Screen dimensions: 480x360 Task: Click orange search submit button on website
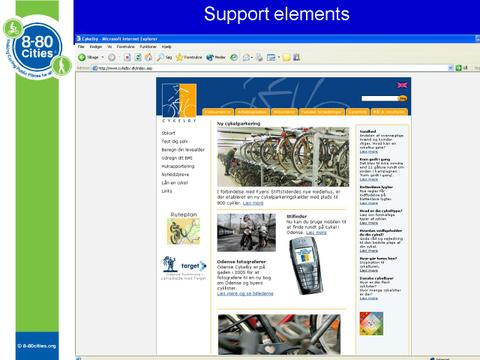pos(403,98)
